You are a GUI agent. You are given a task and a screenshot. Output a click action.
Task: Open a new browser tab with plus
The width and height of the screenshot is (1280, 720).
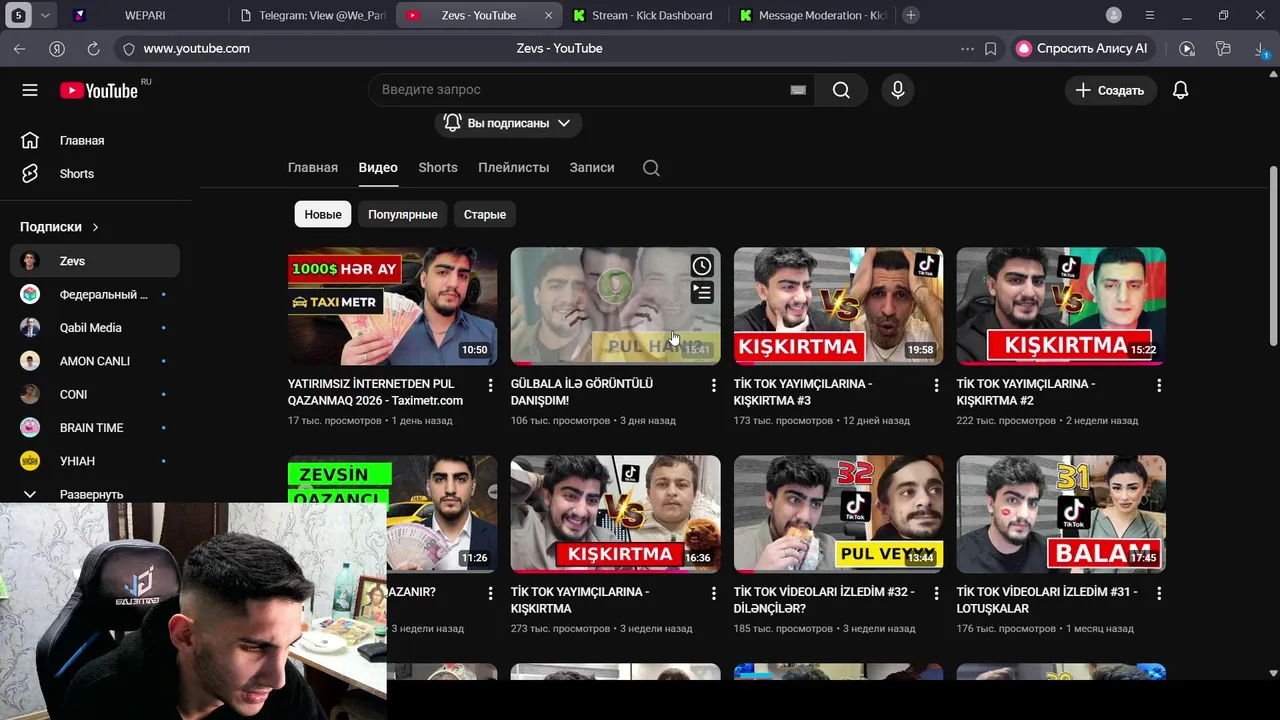pyautogui.click(x=910, y=15)
